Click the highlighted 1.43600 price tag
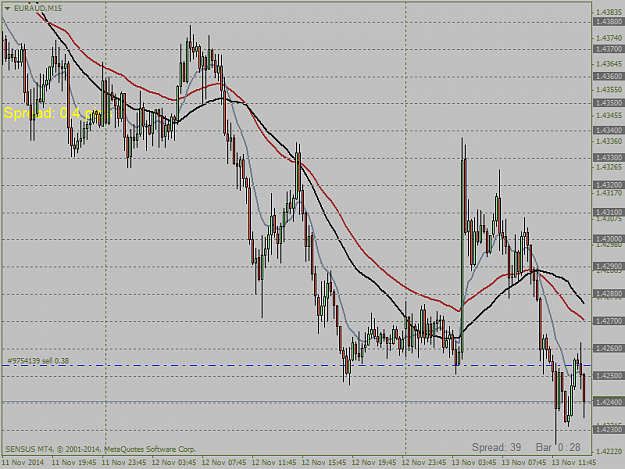Viewport: 625px width, 469px height. coord(608,76)
